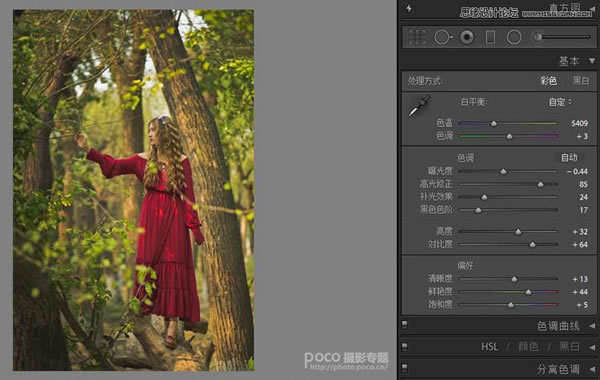Toggle the 色调曲线 panel switch
Image resolution: width=600 pixels, height=380 pixels.
404,325
